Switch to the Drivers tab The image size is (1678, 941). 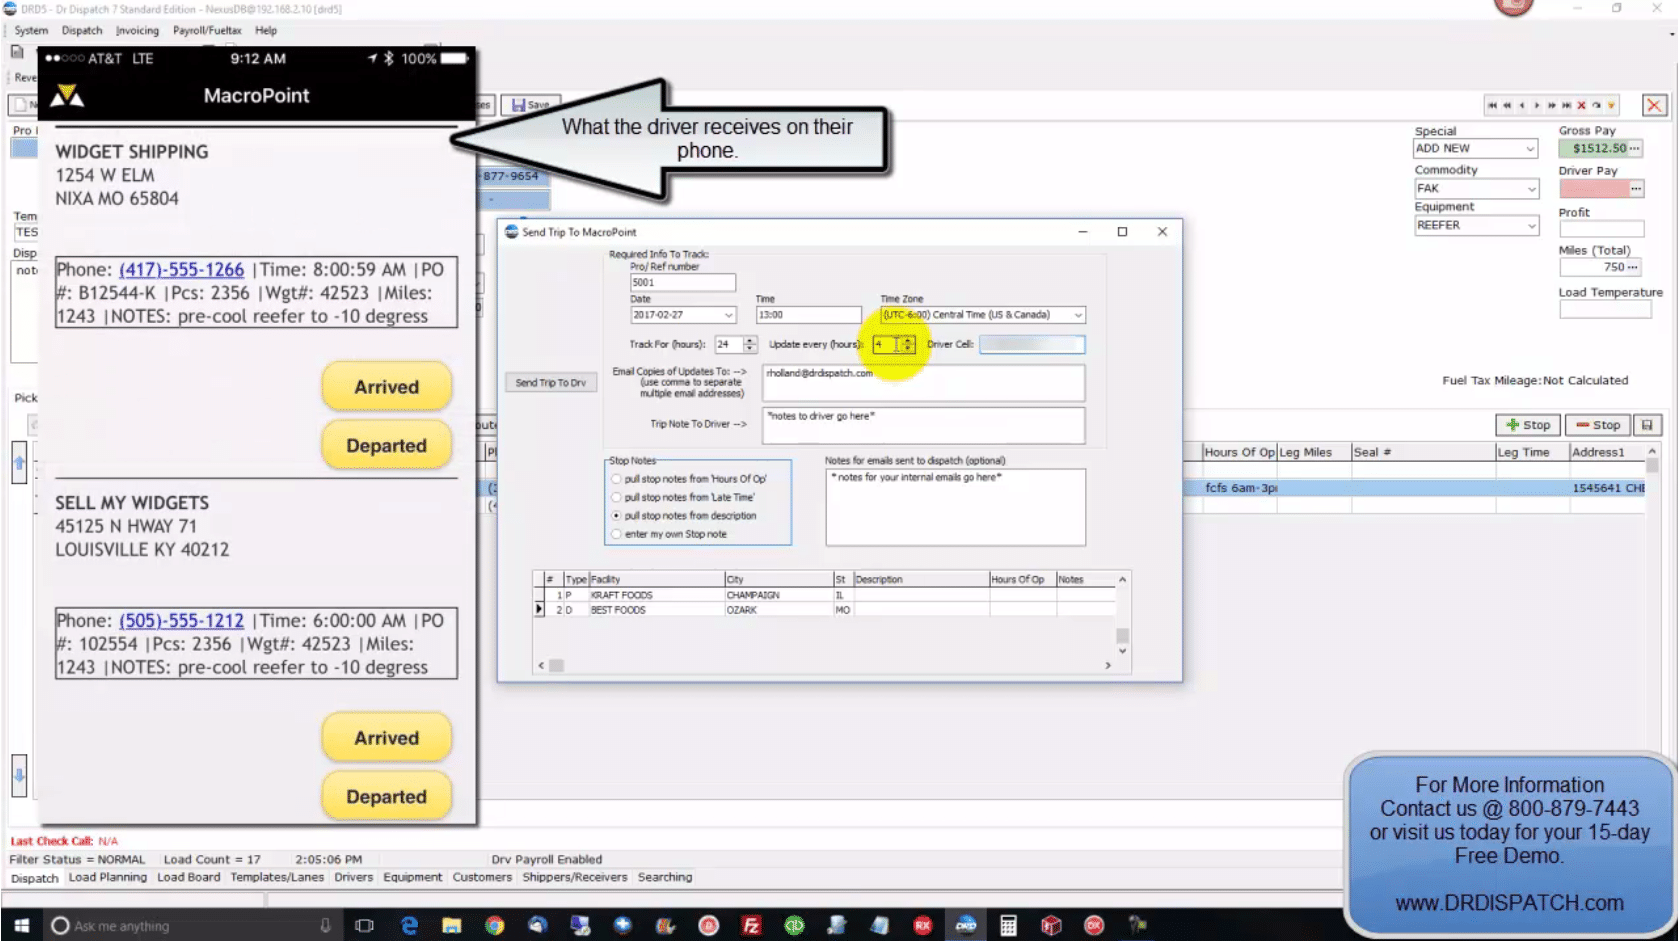[353, 877]
